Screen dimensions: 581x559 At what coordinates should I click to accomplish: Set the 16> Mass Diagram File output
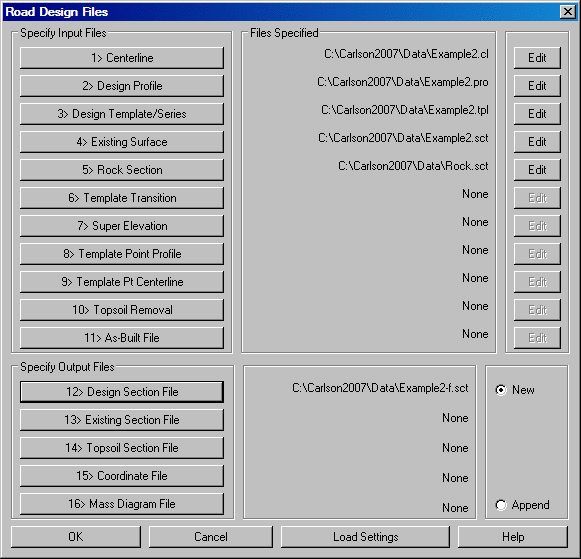(x=122, y=504)
